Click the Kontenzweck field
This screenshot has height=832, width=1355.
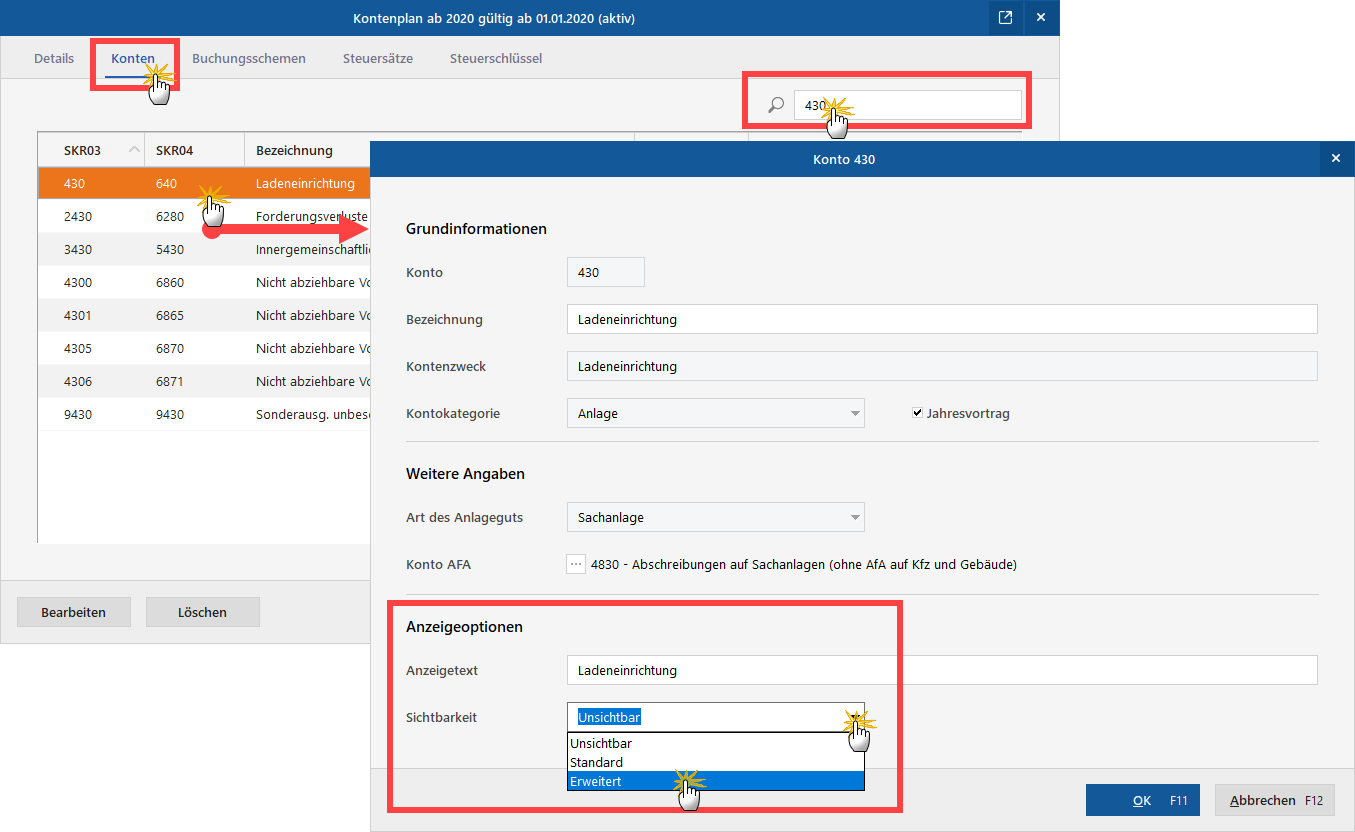pyautogui.click(x=942, y=366)
